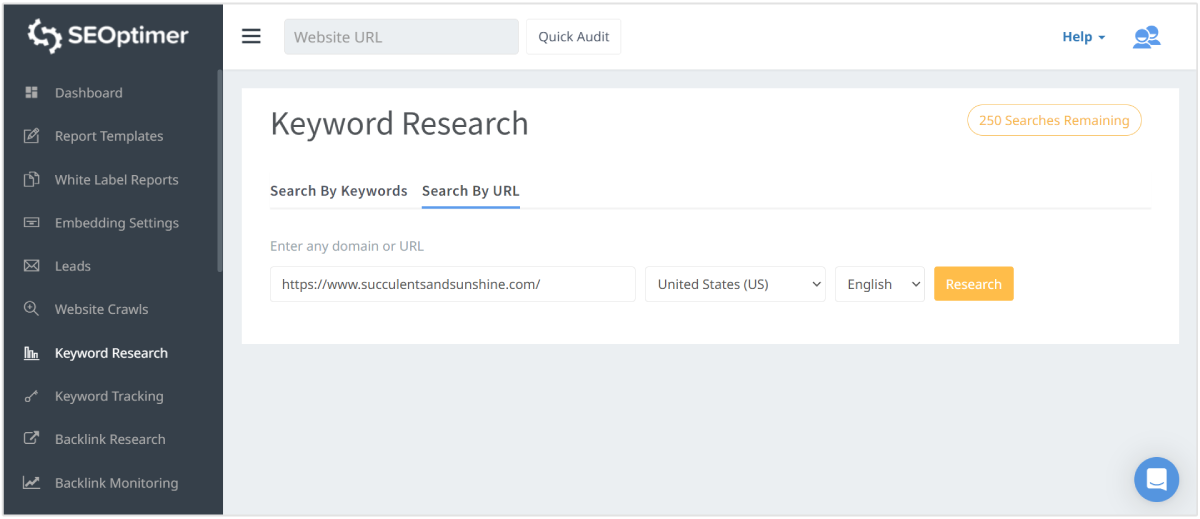Click the Backlink Research external-link icon

coord(32,439)
